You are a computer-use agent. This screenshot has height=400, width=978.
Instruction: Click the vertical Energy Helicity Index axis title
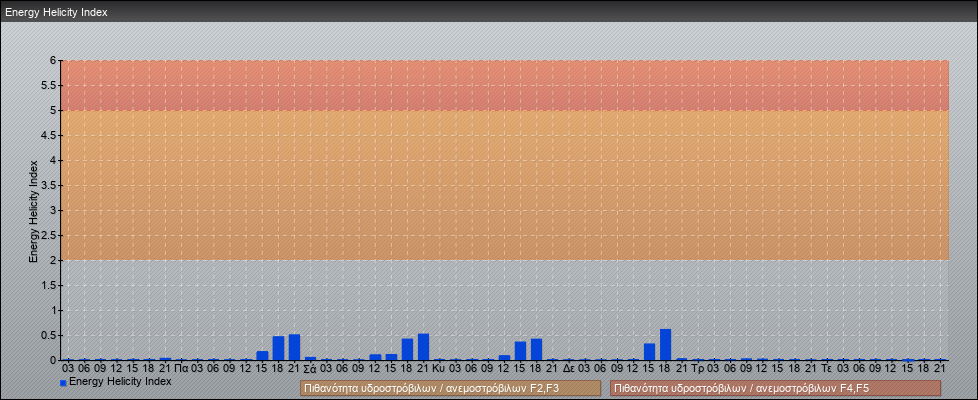click(34, 211)
